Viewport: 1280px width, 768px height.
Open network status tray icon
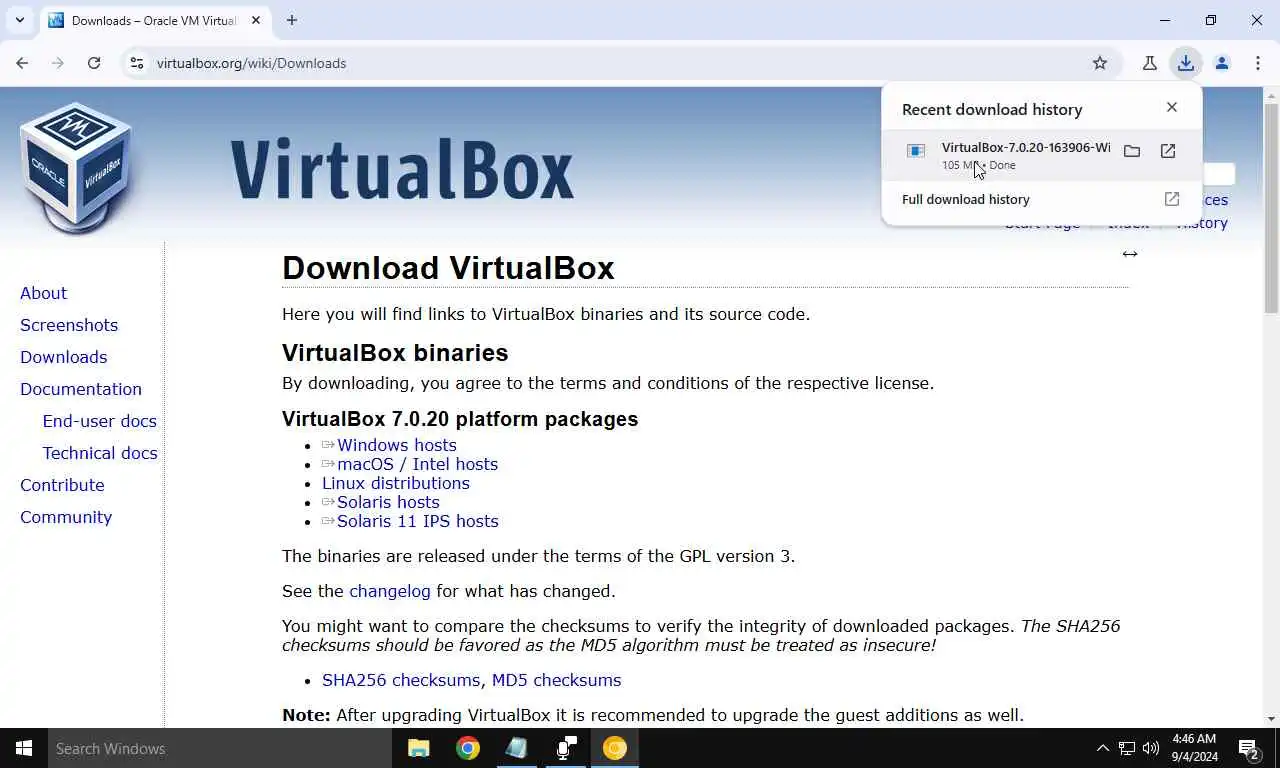(x=1127, y=748)
